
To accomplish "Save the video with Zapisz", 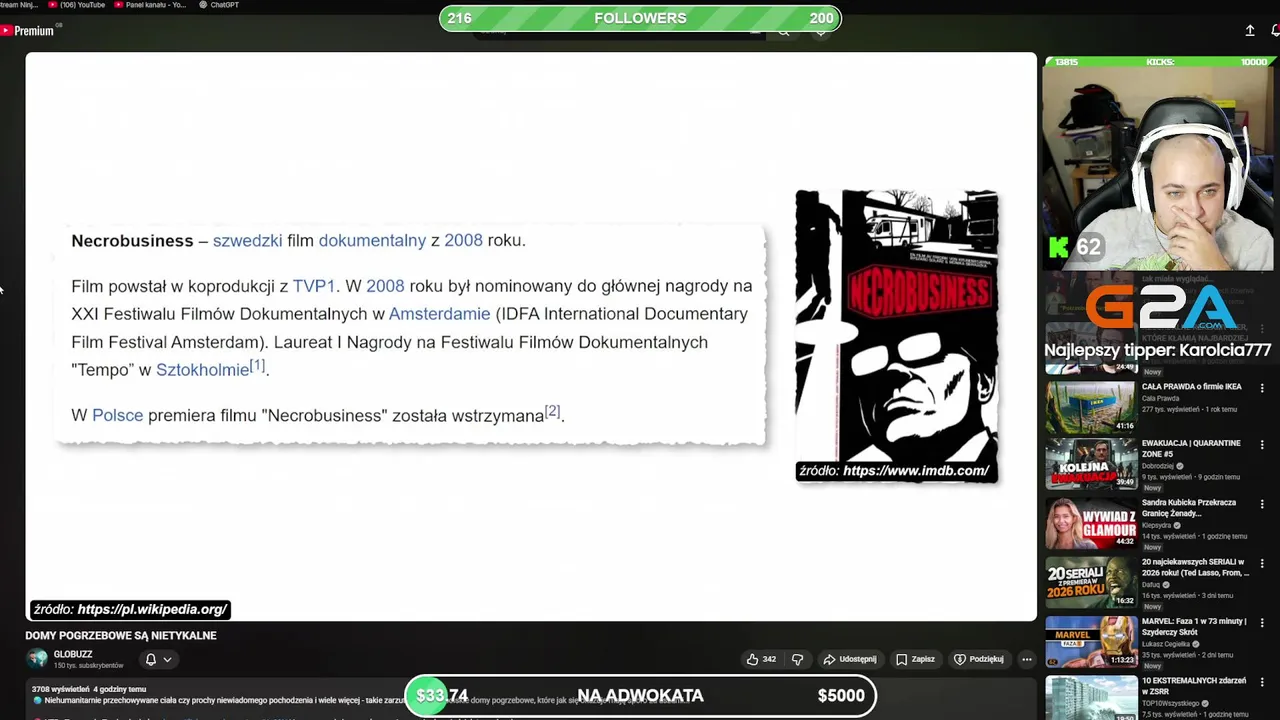I will coord(915,660).
